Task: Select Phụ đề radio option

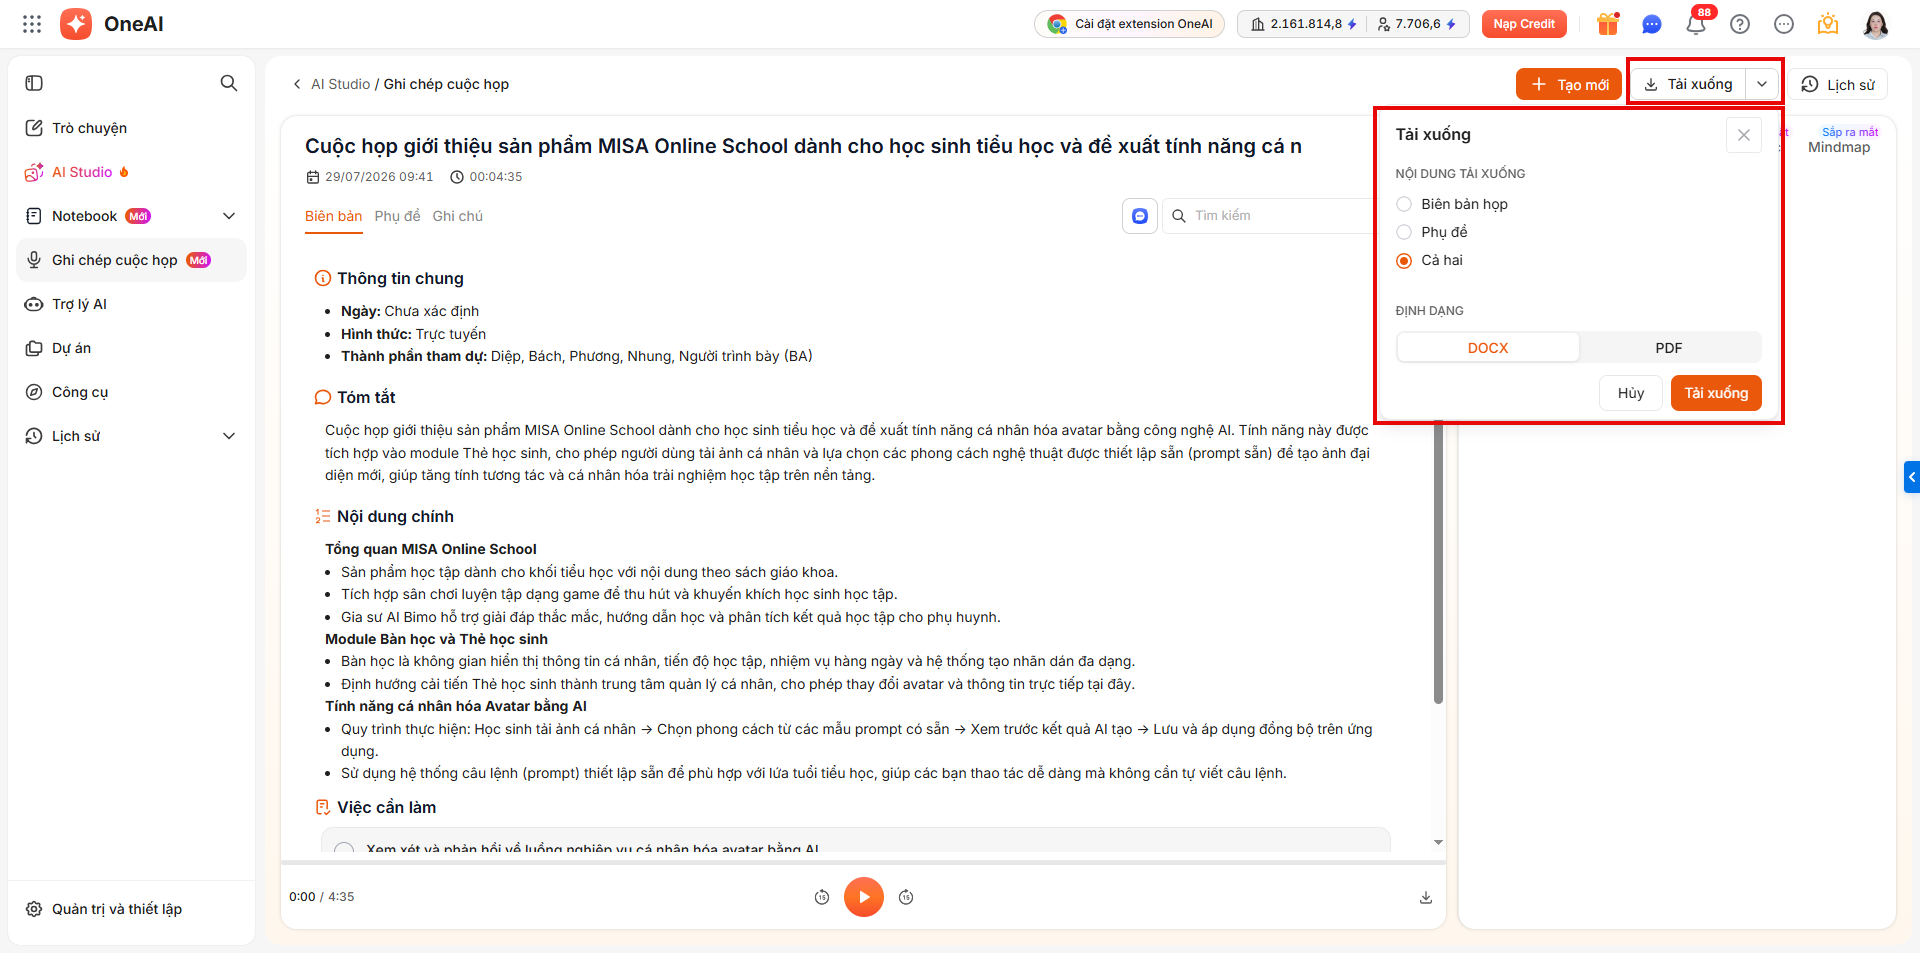Action: (x=1404, y=232)
